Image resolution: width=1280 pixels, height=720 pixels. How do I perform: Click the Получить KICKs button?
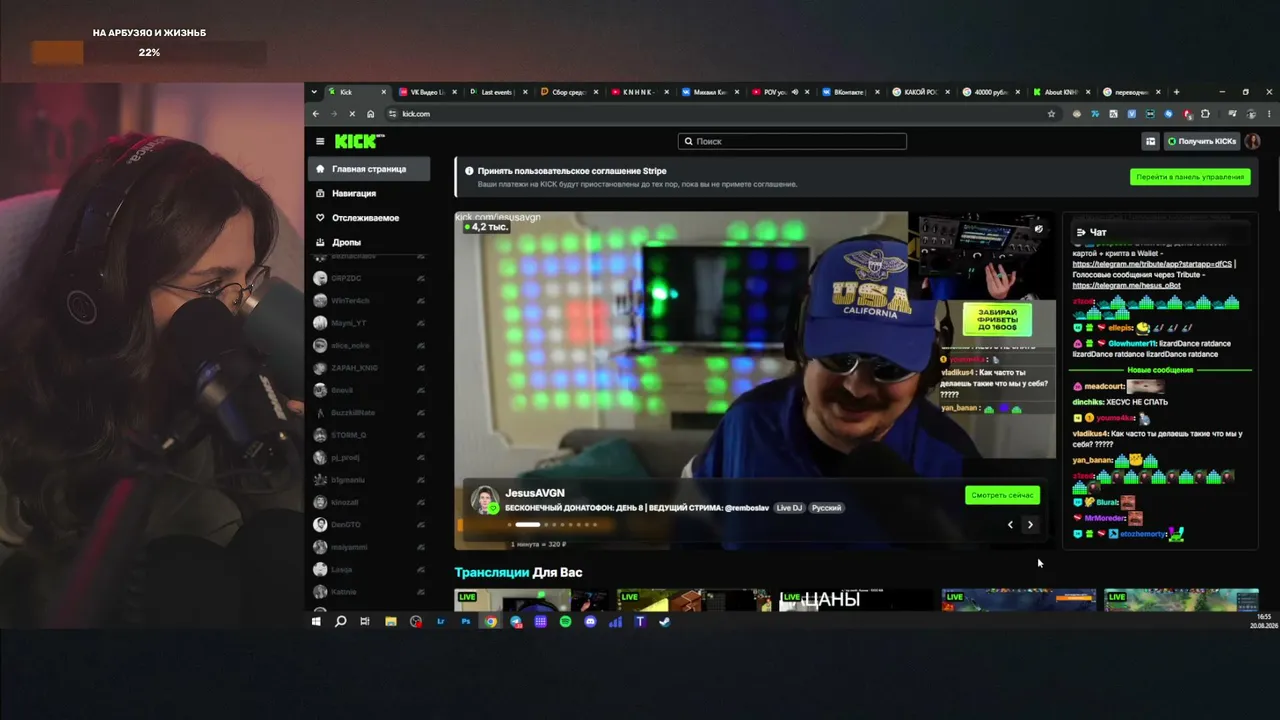coord(1201,142)
